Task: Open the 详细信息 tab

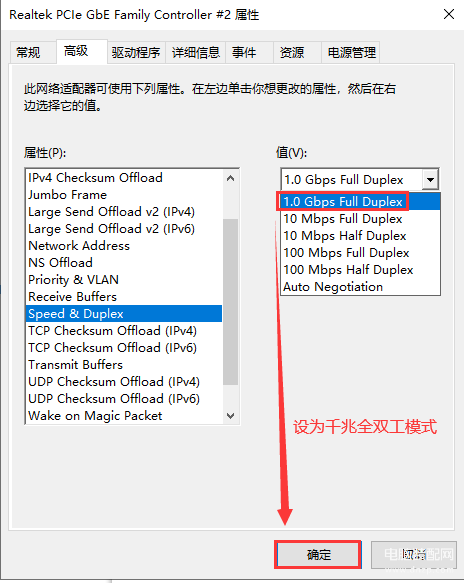Action: point(196,52)
